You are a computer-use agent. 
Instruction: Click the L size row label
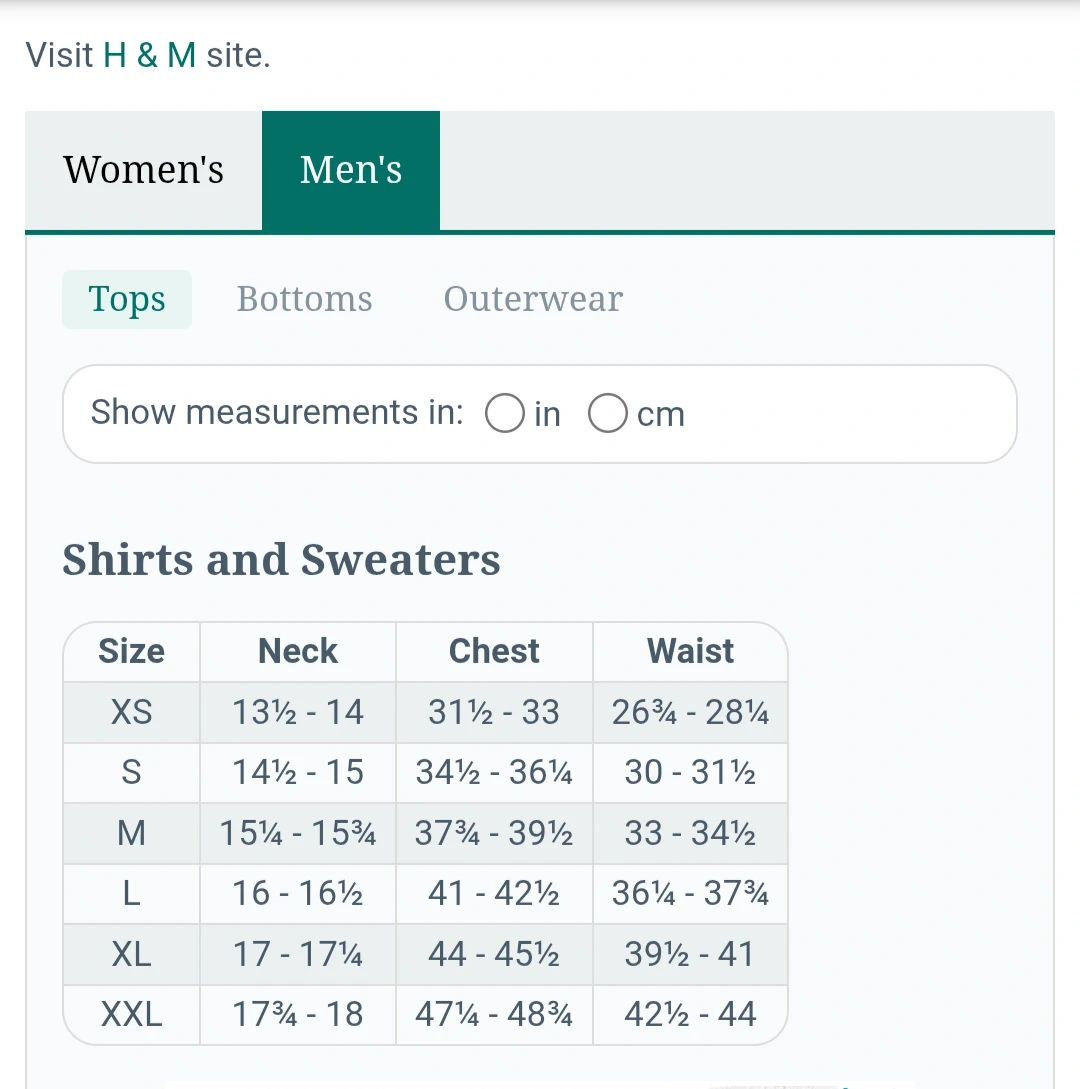tap(131, 893)
